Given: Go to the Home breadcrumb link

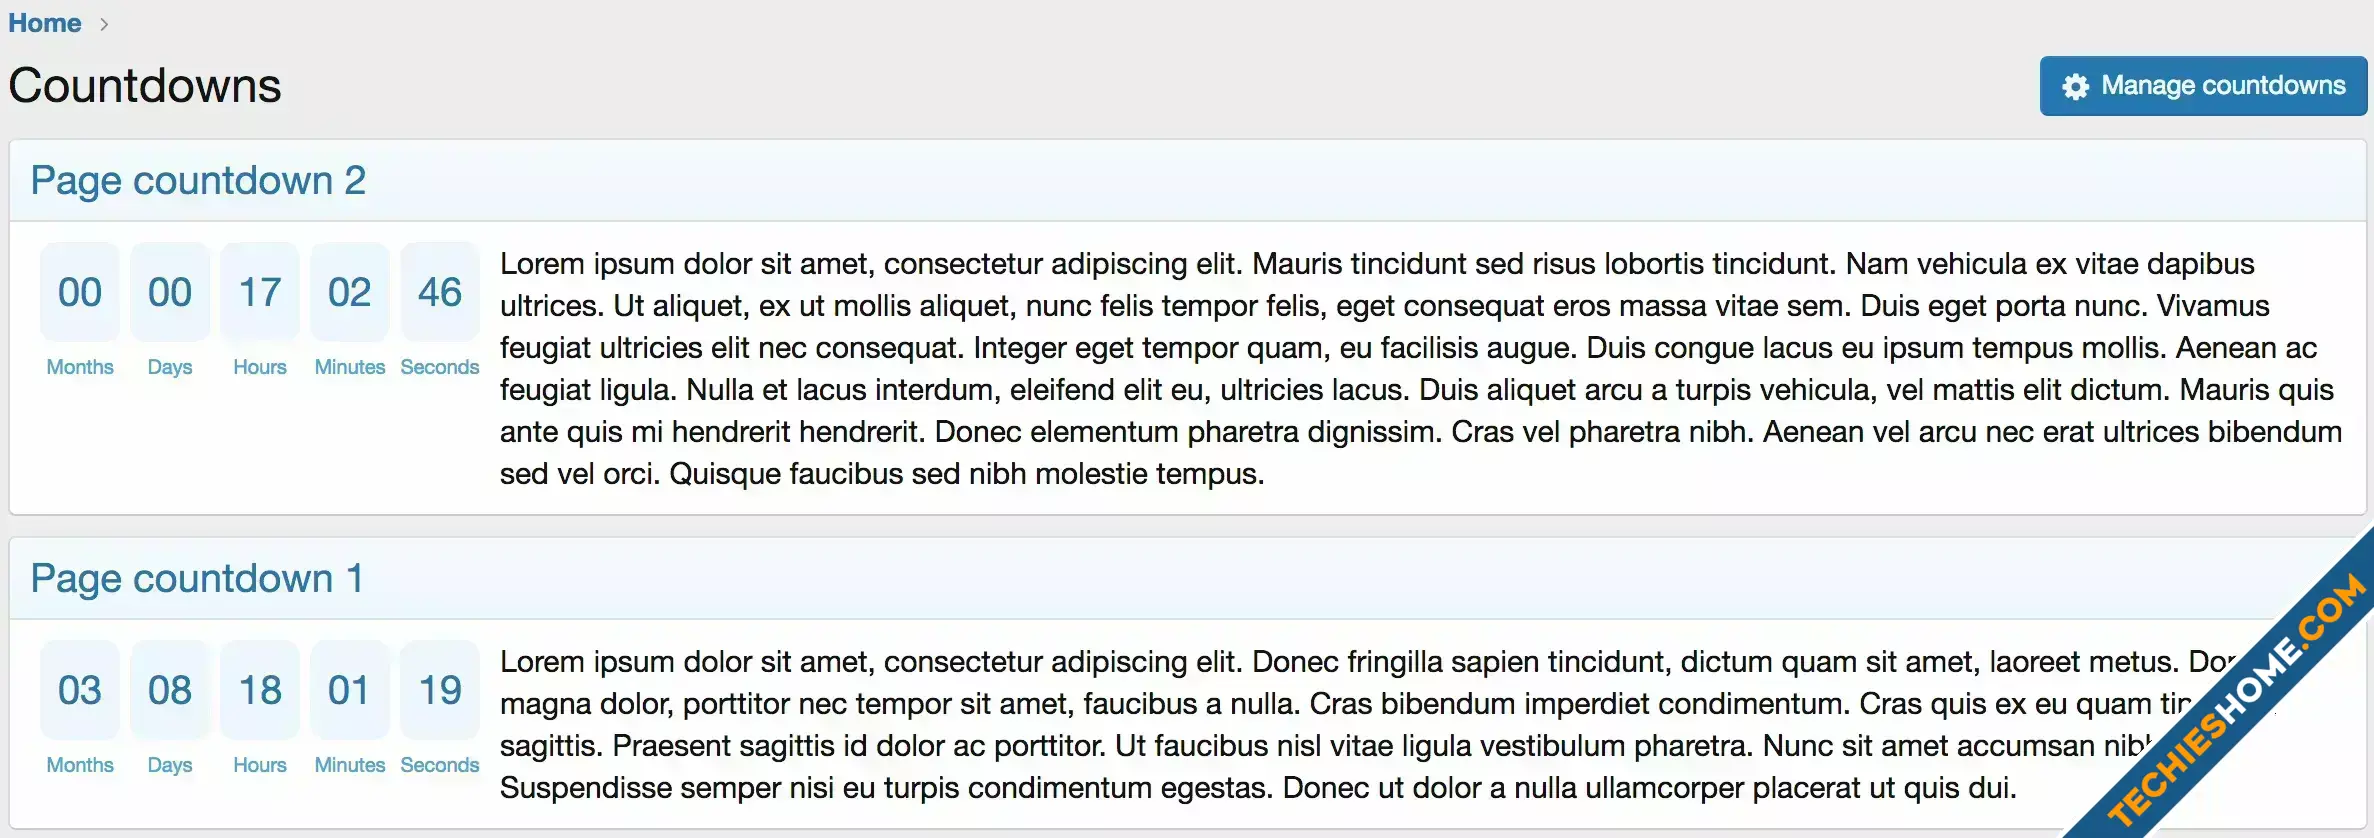Looking at the screenshot, I should coord(45,23).
